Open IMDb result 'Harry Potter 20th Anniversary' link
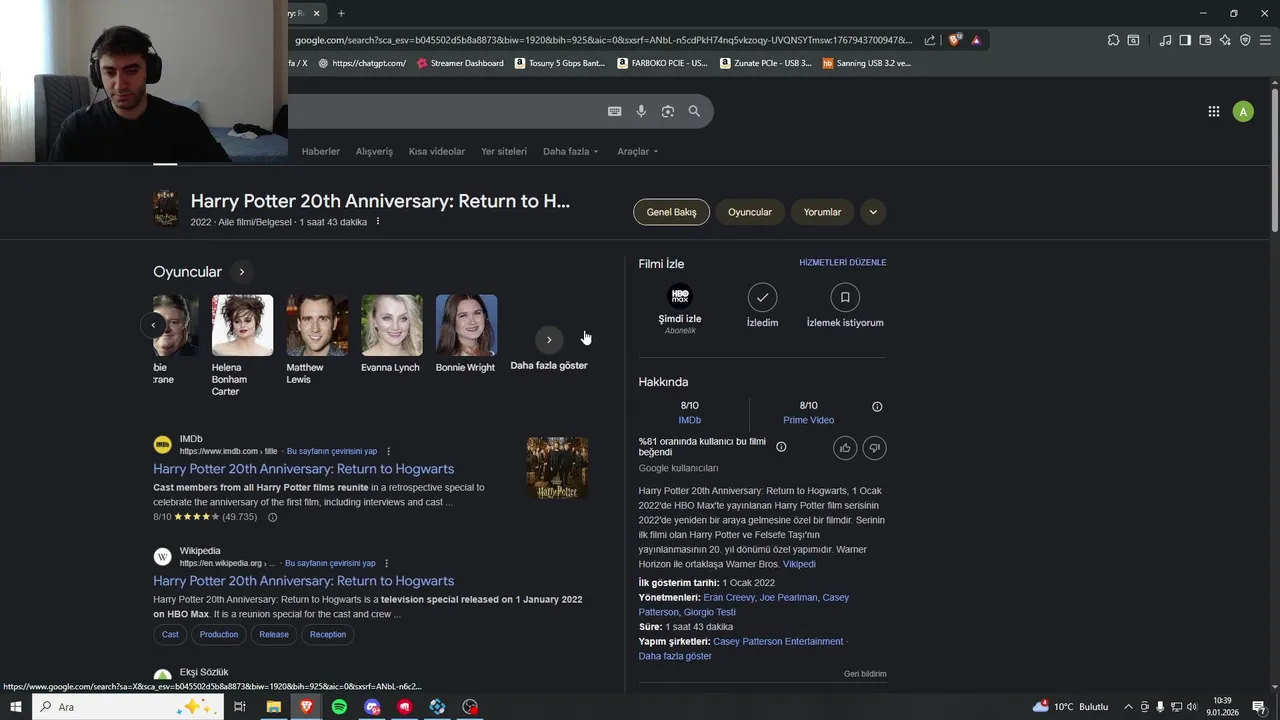The width and height of the screenshot is (1280, 720). 303,468
